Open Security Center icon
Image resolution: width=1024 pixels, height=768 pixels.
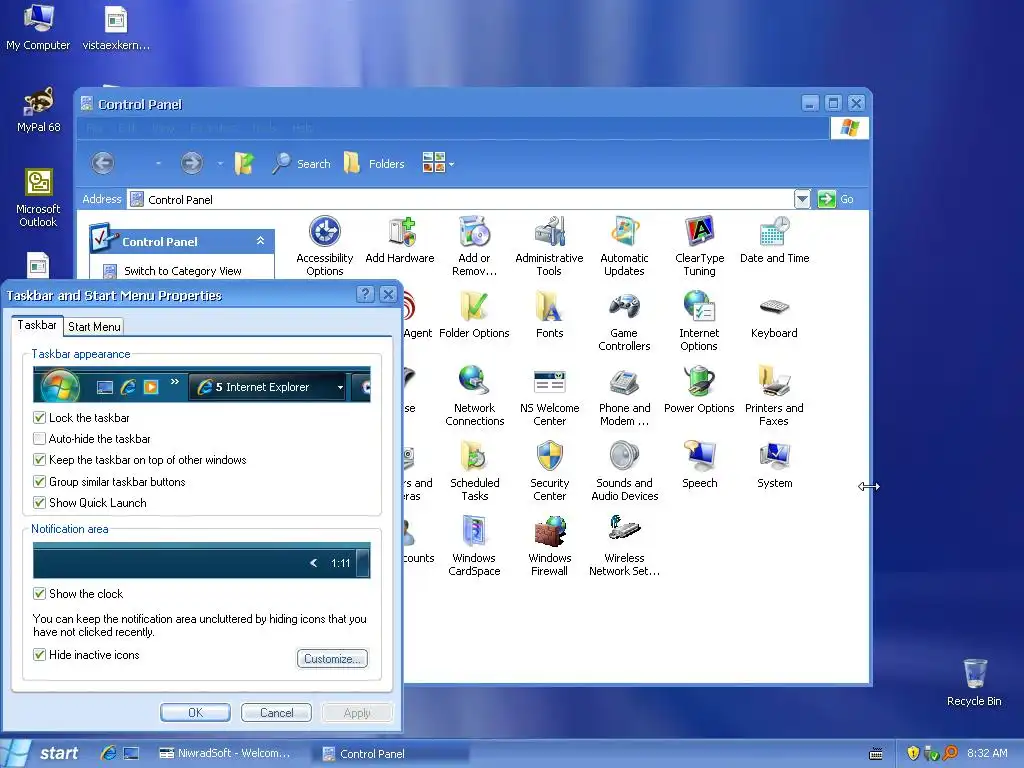click(549, 472)
